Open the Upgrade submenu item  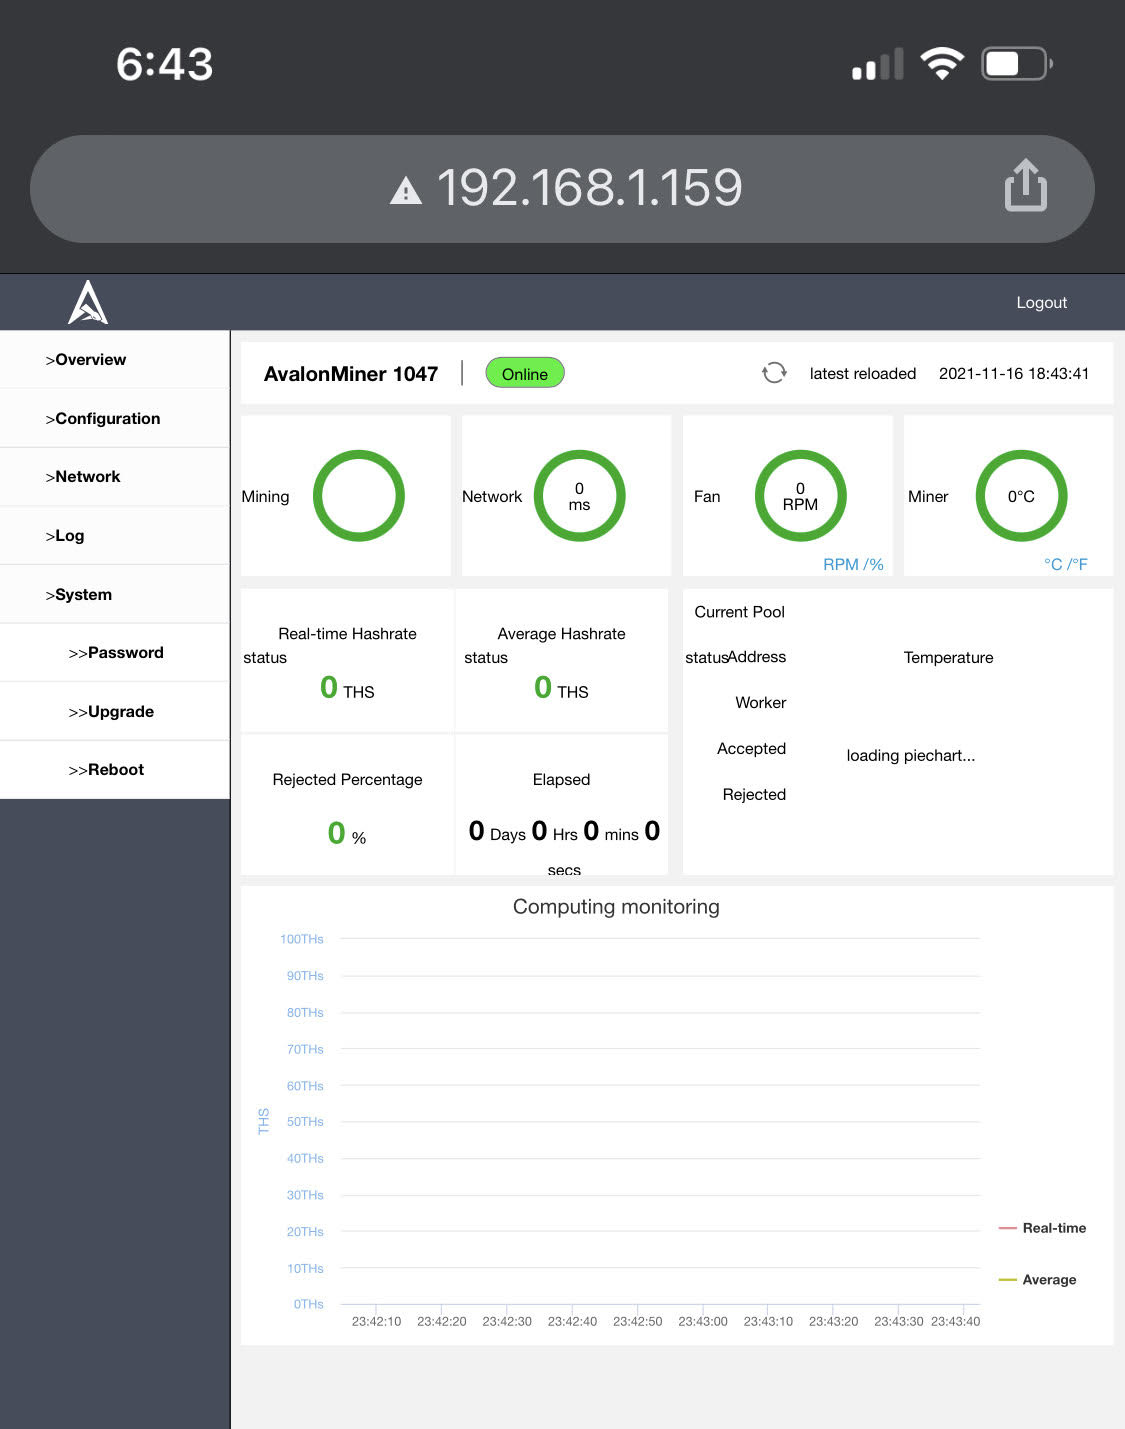(x=115, y=712)
